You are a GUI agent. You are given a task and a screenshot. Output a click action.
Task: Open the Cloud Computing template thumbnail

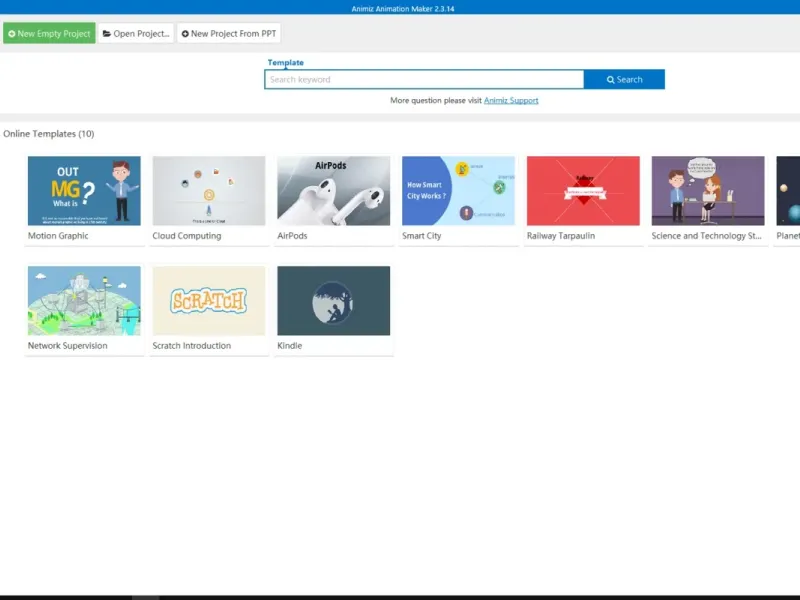pyautogui.click(x=209, y=191)
